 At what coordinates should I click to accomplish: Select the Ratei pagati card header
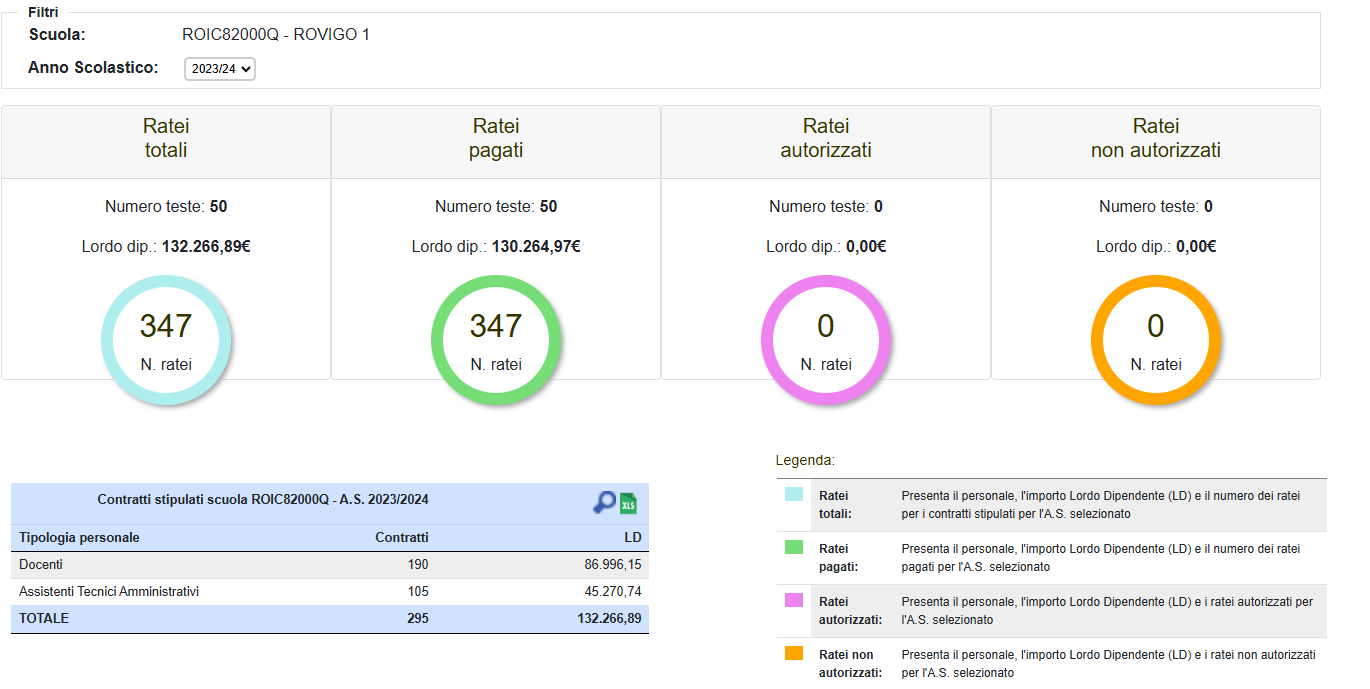pyautogui.click(x=496, y=139)
